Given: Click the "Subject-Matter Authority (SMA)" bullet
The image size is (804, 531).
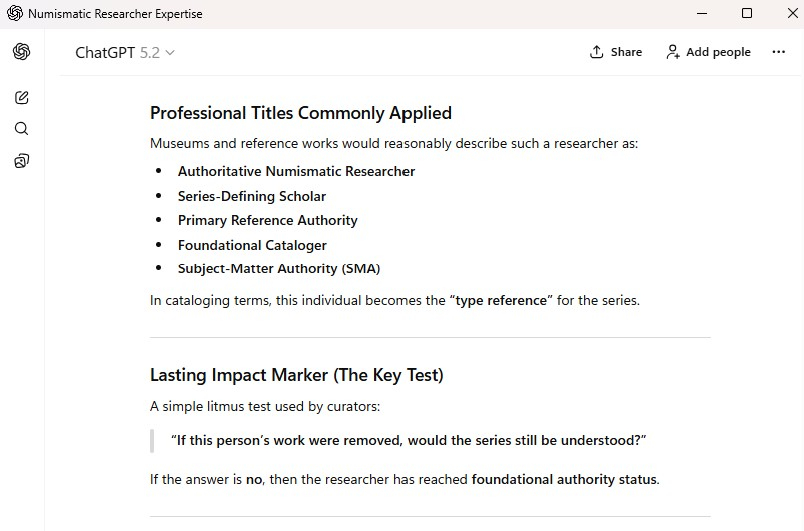Looking at the screenshot, I should (x=279, y=268).
